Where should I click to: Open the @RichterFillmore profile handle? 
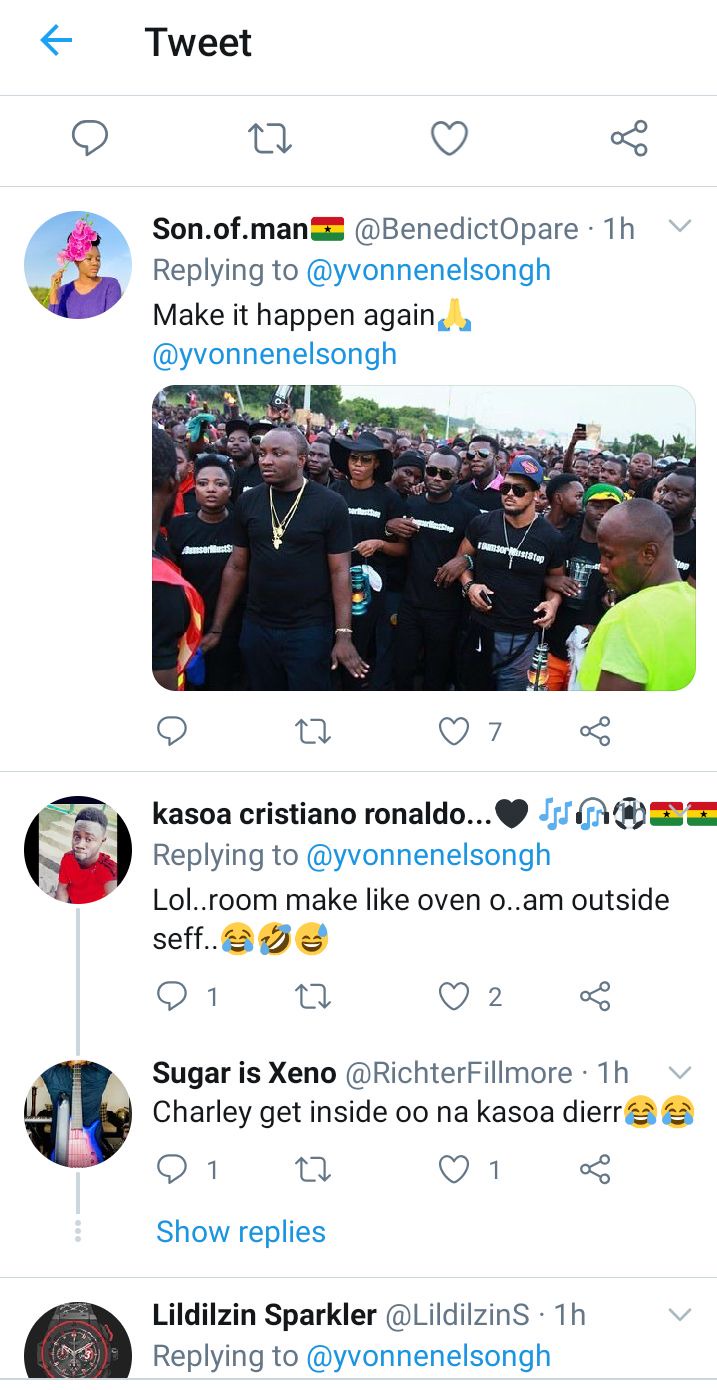(x=459, y=1074)
